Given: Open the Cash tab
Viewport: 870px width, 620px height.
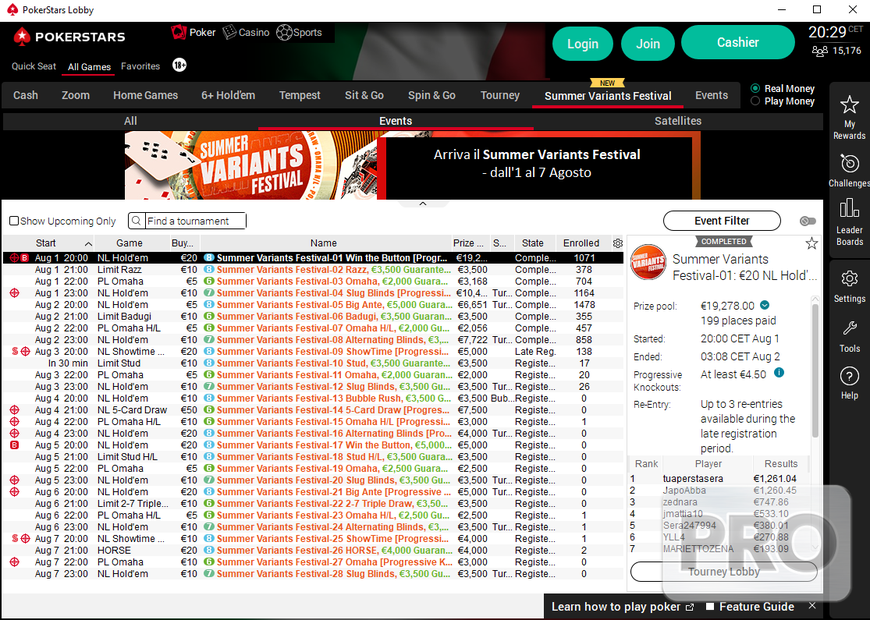Looking at the screenshot, I should click(26, 95).
